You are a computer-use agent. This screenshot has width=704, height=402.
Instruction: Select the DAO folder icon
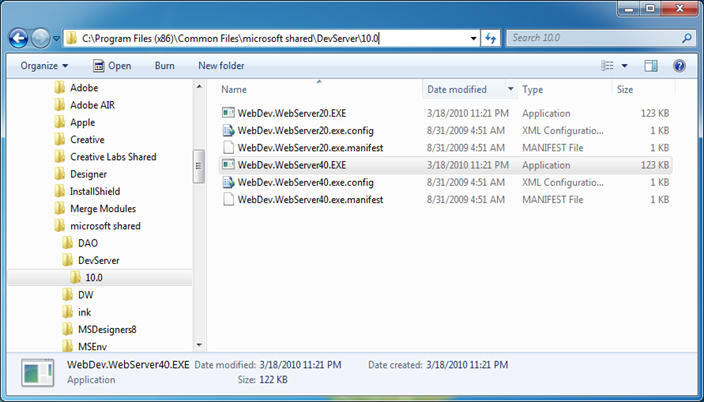[67, 243]
